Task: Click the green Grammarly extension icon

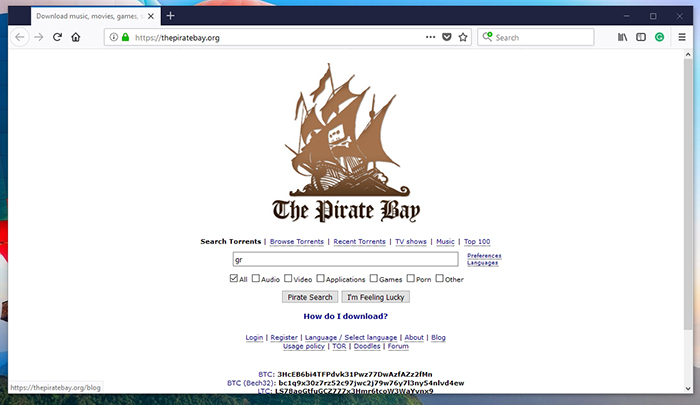Action: [x=659, y=37]
